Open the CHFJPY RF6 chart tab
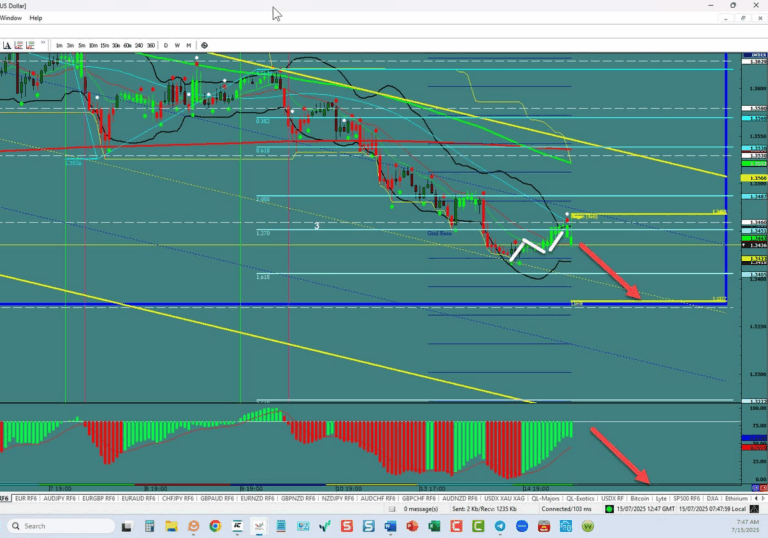The height and width of the screenshot is (538, 768). click(x=178, y=498)
